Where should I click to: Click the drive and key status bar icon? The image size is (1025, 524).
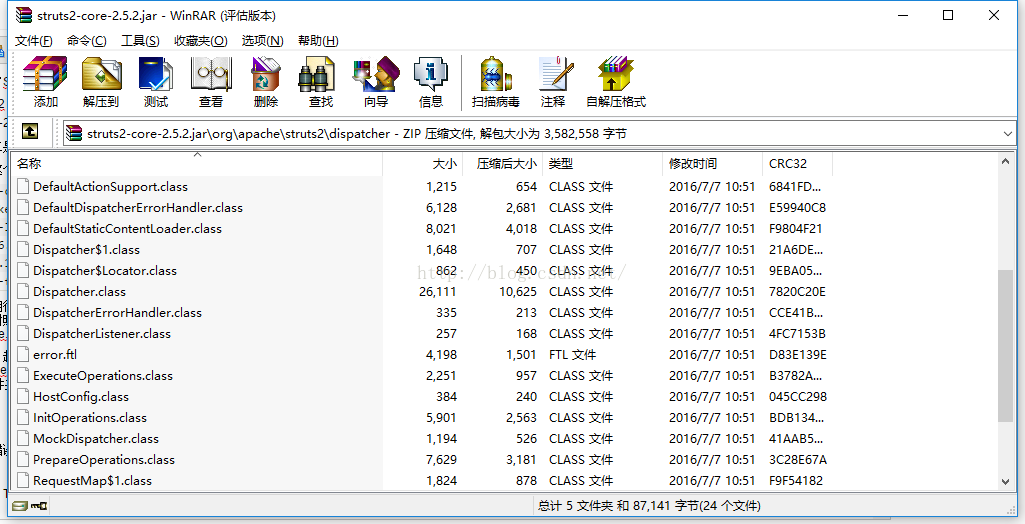(29, 506)
